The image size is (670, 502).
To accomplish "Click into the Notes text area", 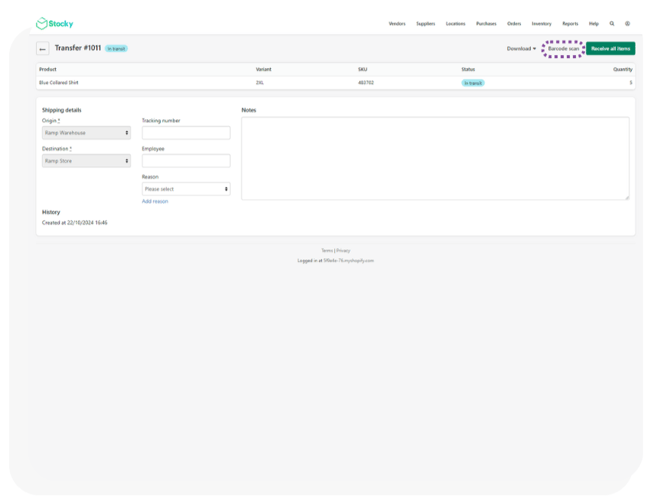I will coord(435,158).
